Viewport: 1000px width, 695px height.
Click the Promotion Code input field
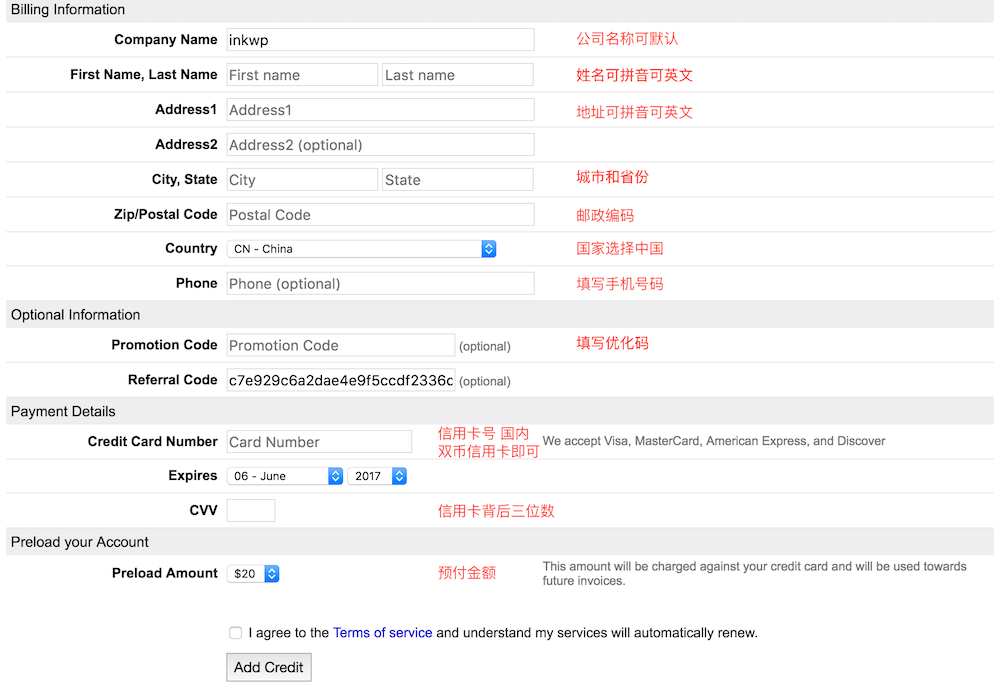340,345
